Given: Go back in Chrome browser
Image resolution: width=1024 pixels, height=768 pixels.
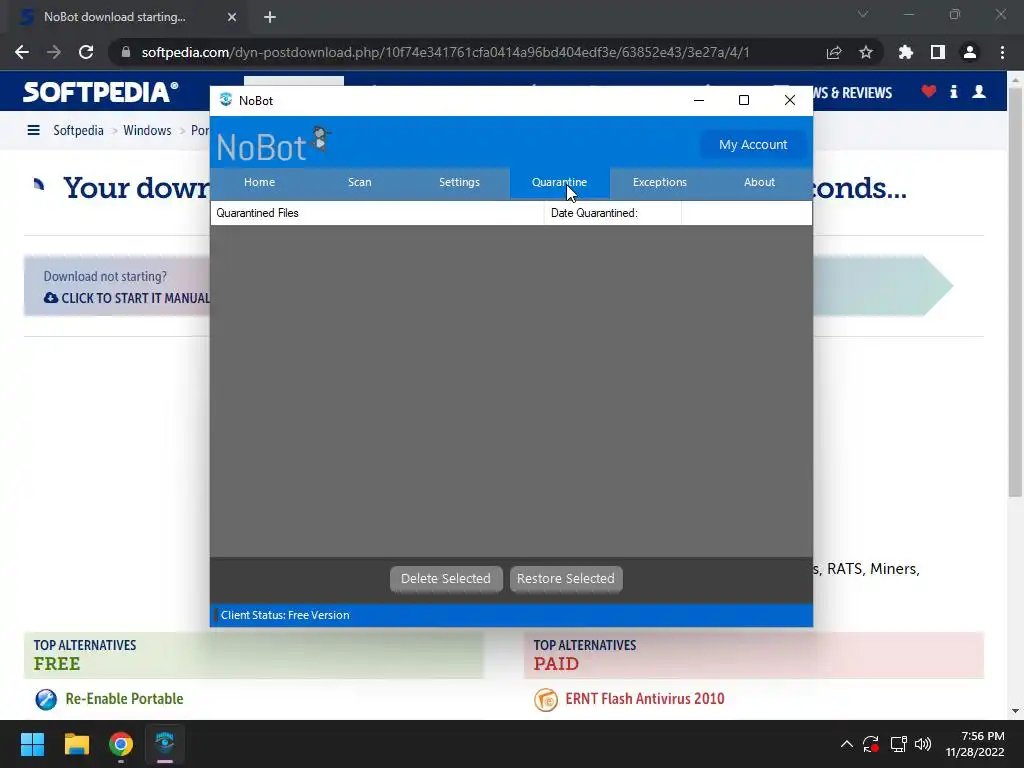Looking at the screenshot, I should pos(22,52).
